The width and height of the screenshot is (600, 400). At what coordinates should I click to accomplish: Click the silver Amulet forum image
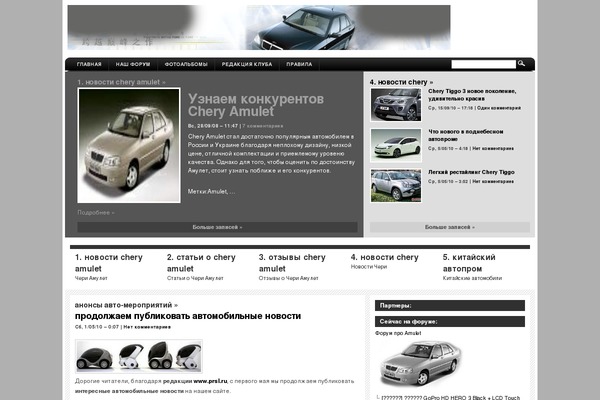pos(421,364)
